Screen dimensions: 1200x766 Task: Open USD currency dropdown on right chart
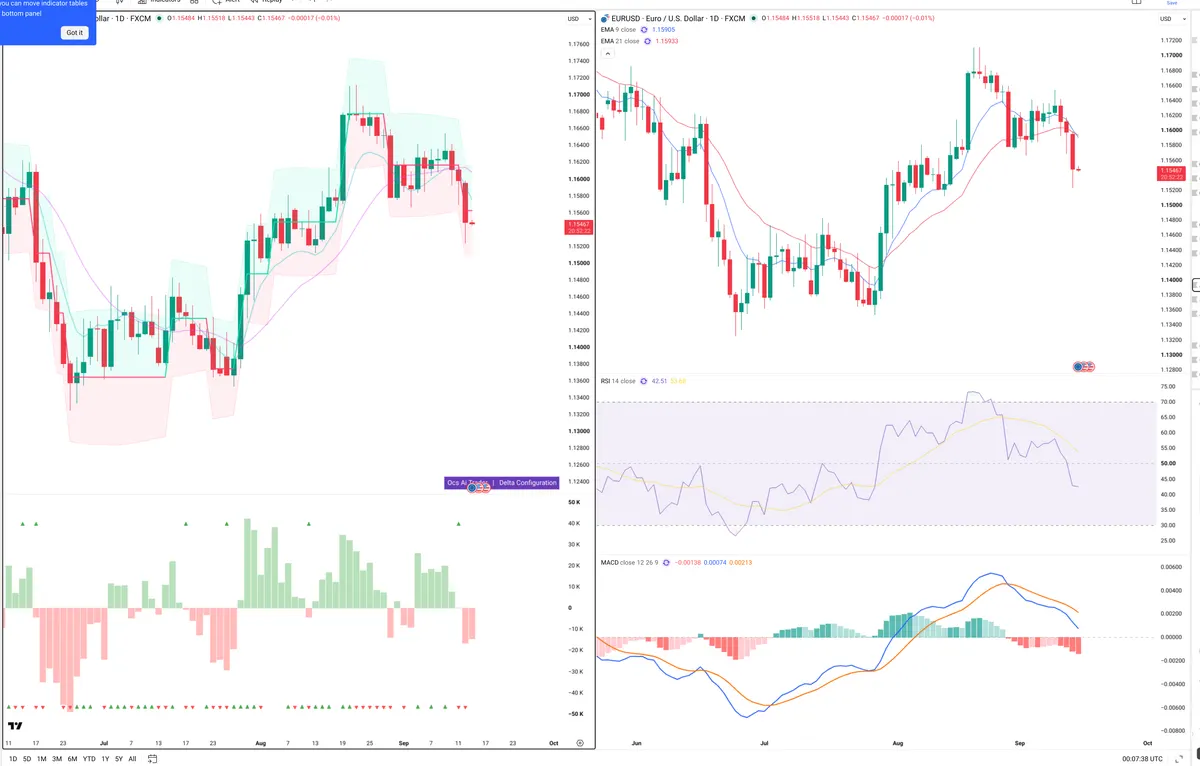click(1173, 19)
